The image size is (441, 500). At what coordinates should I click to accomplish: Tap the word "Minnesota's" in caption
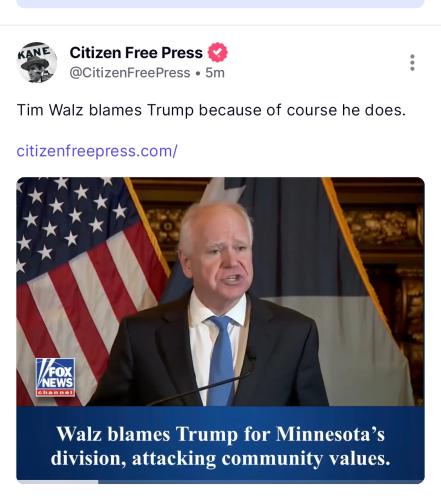click(331, 434)
